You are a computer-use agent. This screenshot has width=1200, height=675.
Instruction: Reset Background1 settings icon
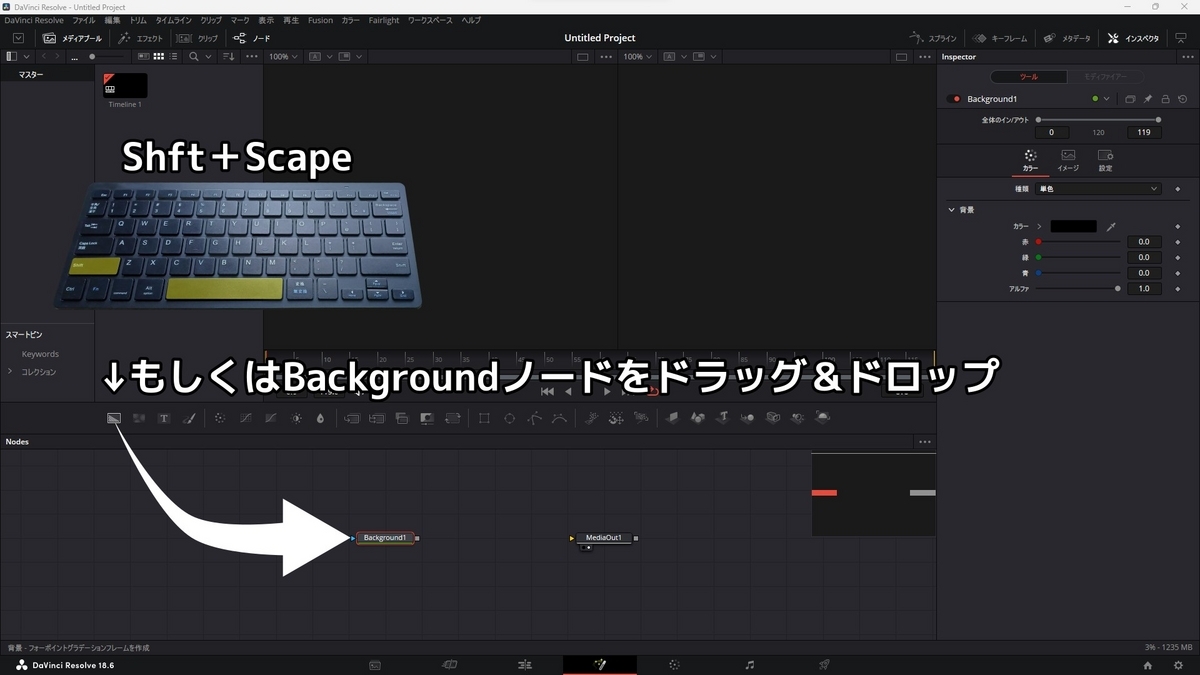point(1183,99)
